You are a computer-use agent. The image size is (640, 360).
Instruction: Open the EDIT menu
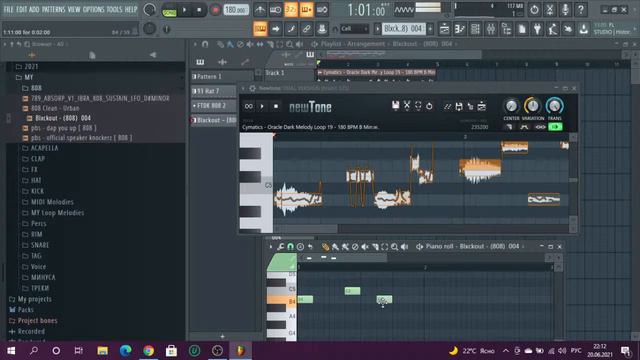click(x=22, y=9)
